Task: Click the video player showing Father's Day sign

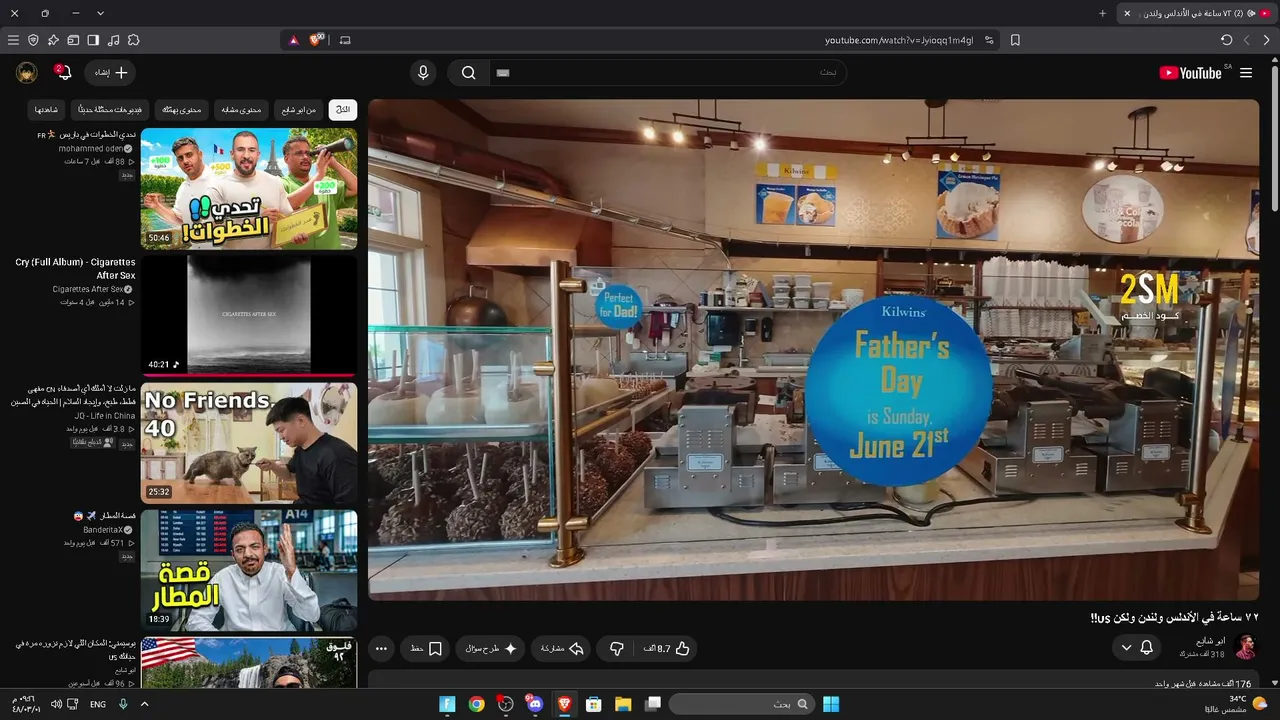Action: pos(814,349)
